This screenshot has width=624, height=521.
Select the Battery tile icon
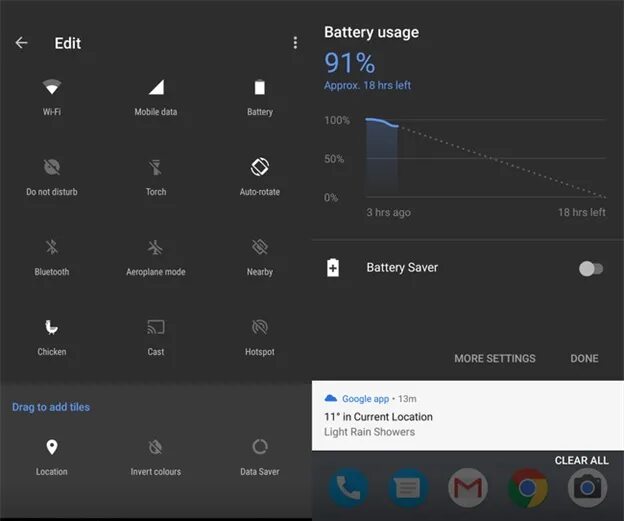pyautogui.click(x=259, y=87)
